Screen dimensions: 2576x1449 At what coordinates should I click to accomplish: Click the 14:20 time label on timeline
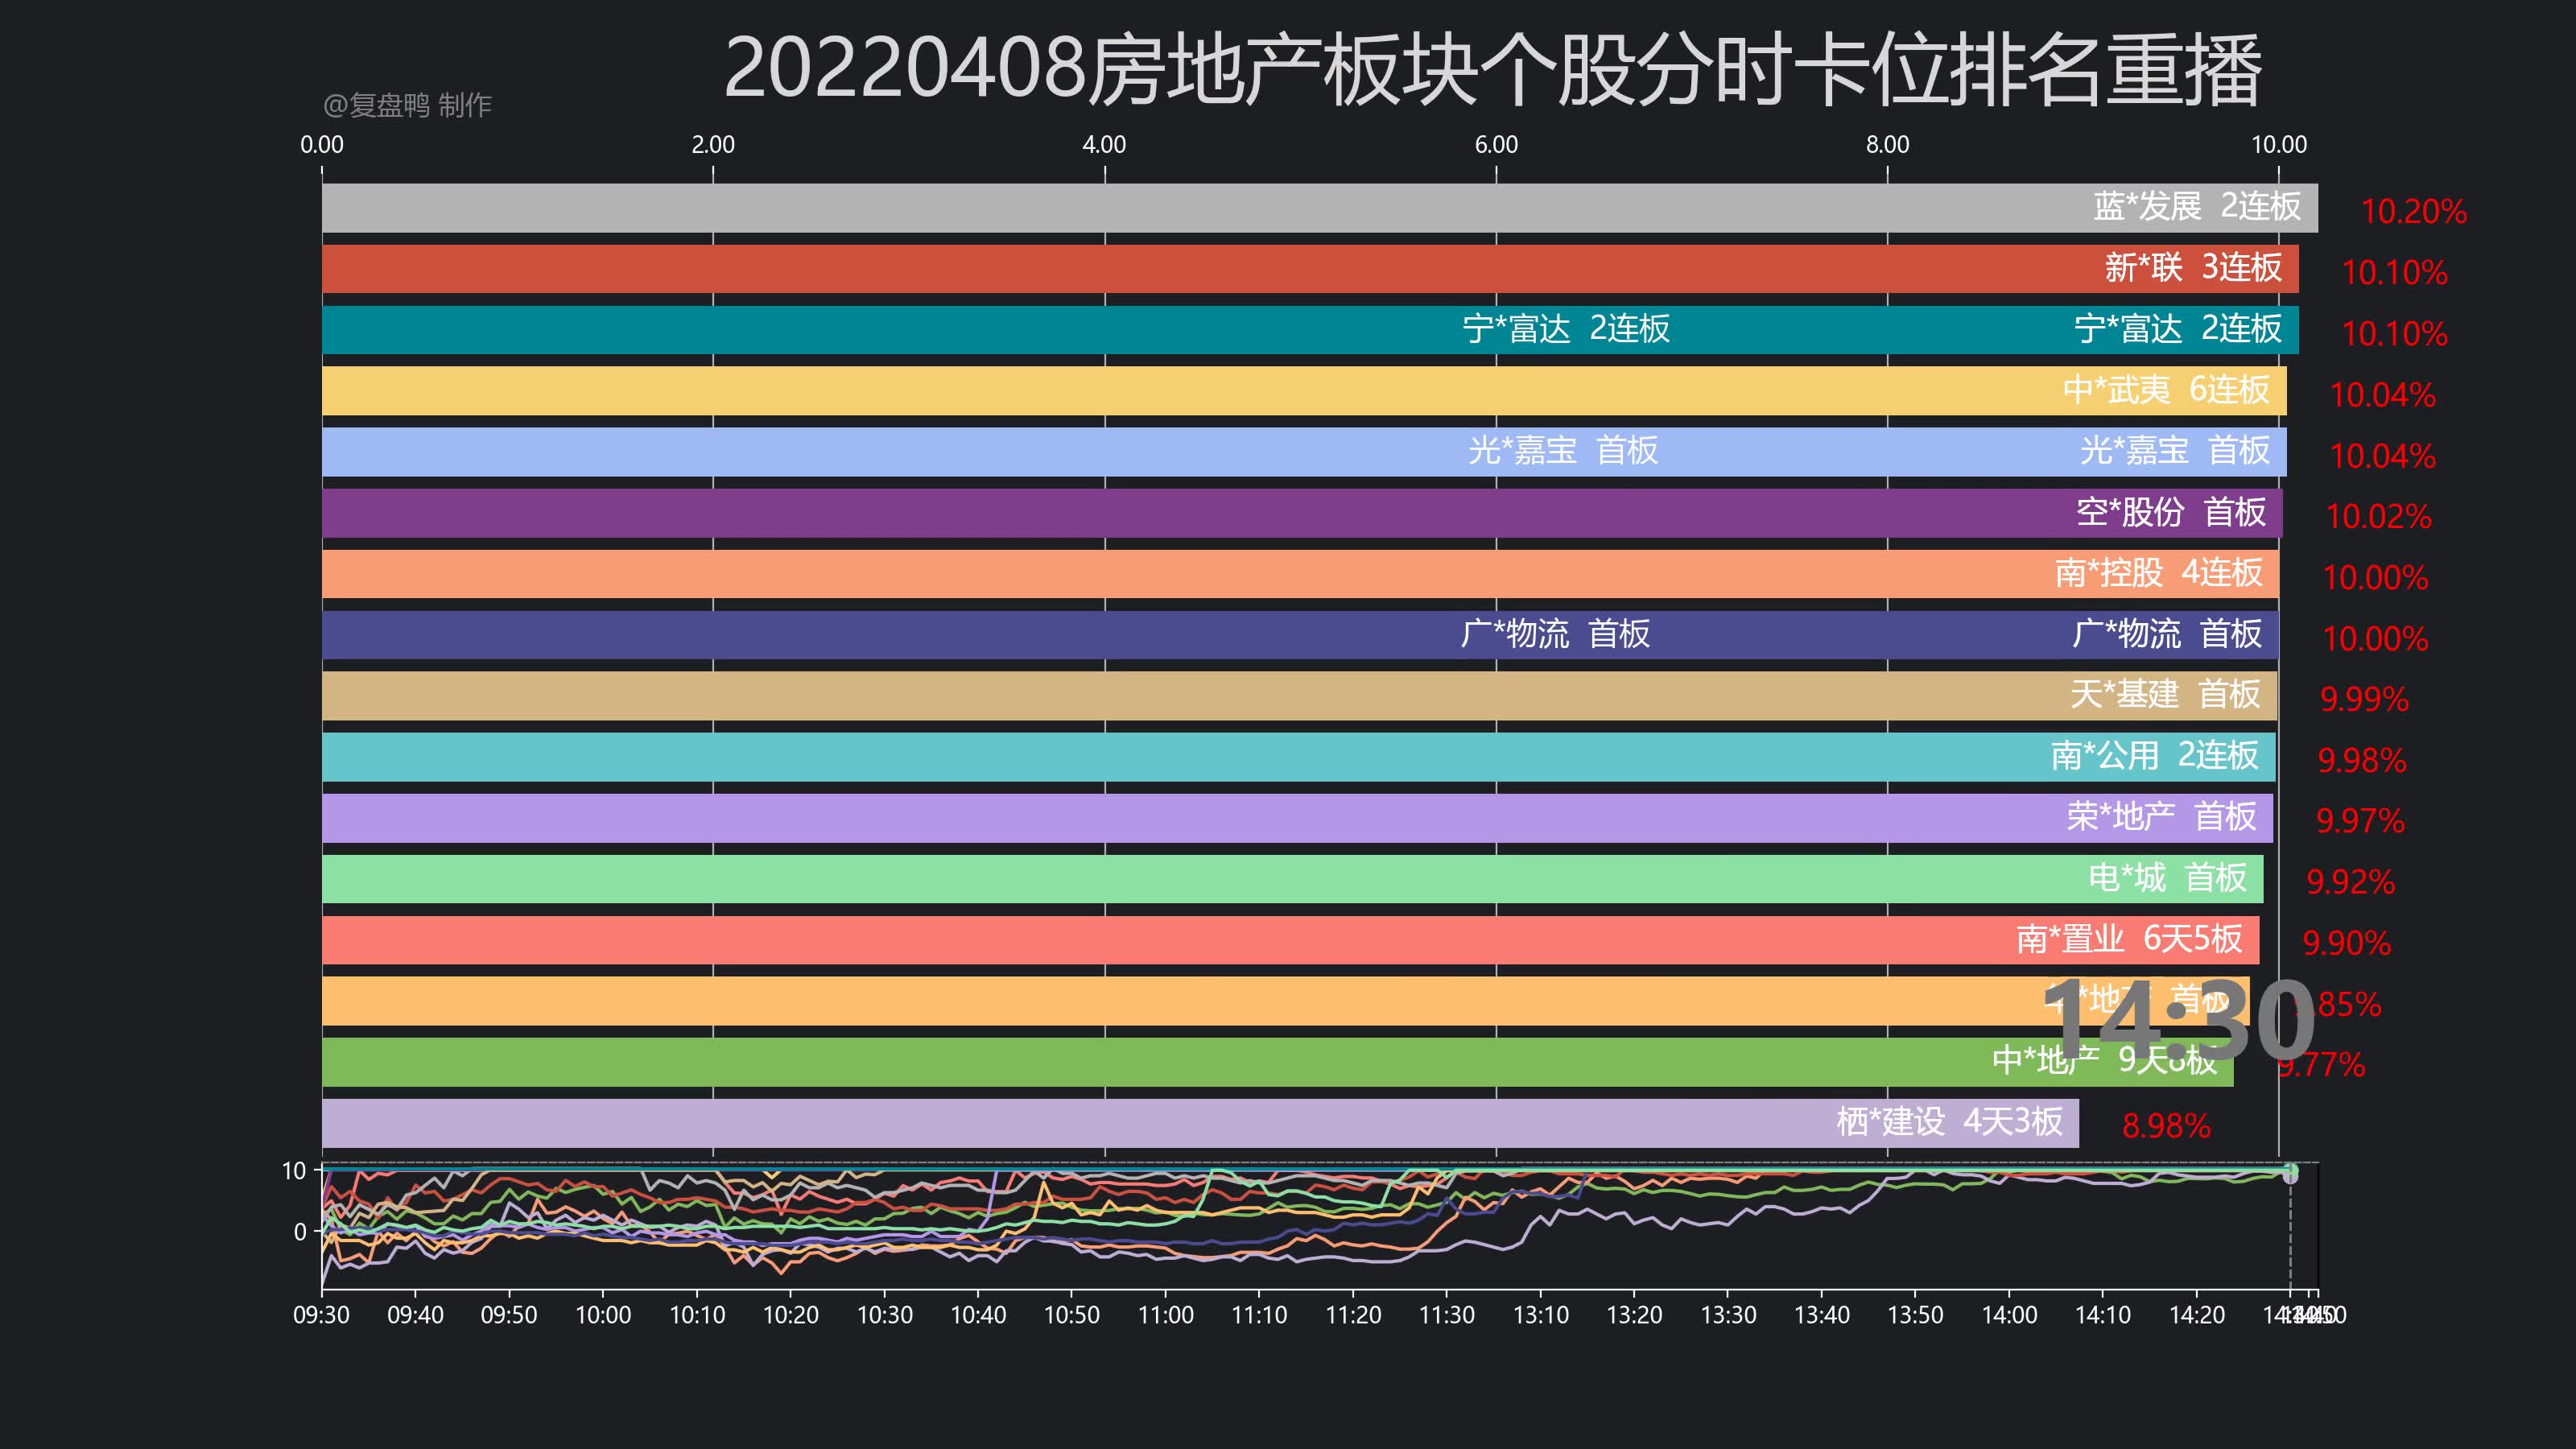(2197, 1314)
